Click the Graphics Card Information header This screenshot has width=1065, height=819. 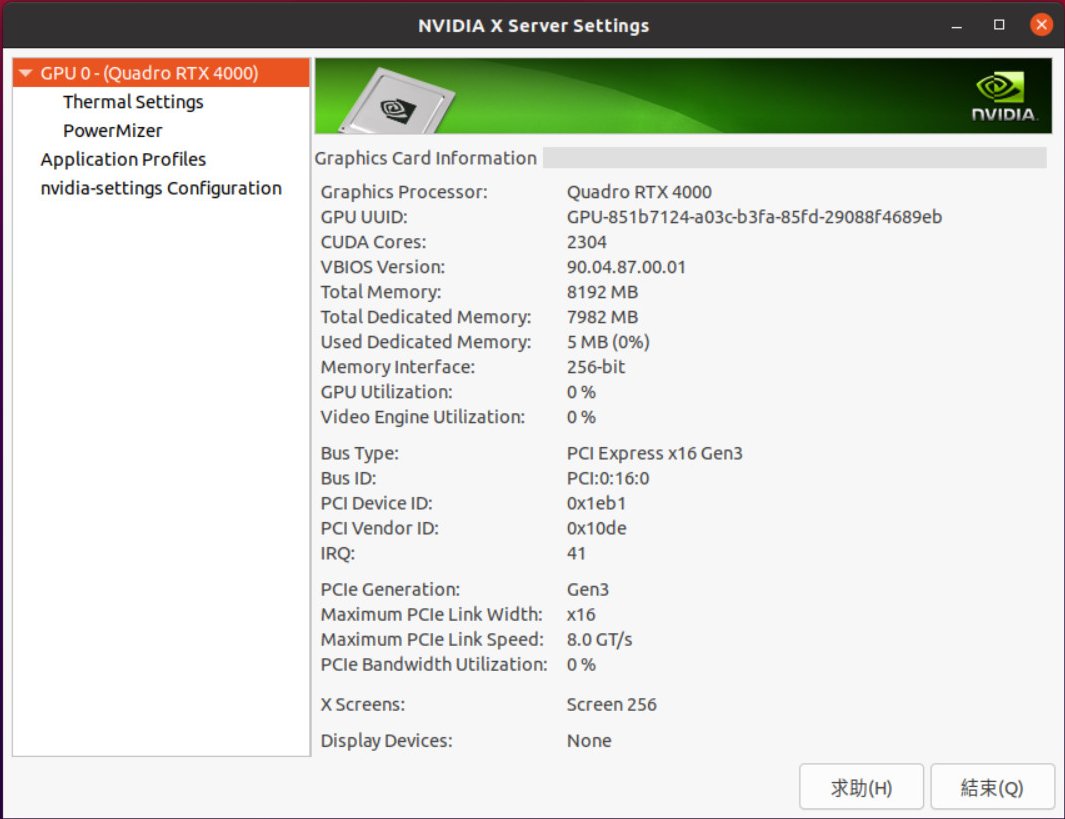tap(426, 158)
